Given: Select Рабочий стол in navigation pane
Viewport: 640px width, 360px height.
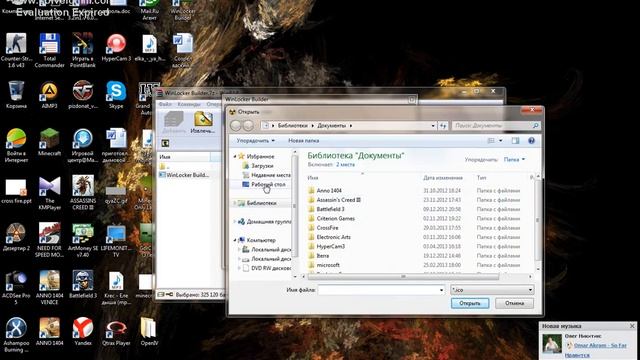Looking at the screenshot, I should pyautogui.click(x=268, y=184).
